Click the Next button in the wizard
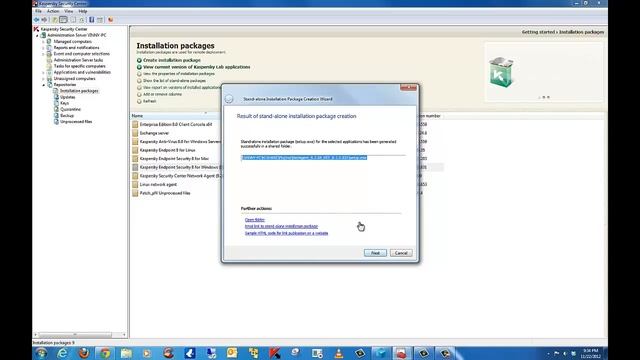The image size is (640, 360). click(375, 253)
